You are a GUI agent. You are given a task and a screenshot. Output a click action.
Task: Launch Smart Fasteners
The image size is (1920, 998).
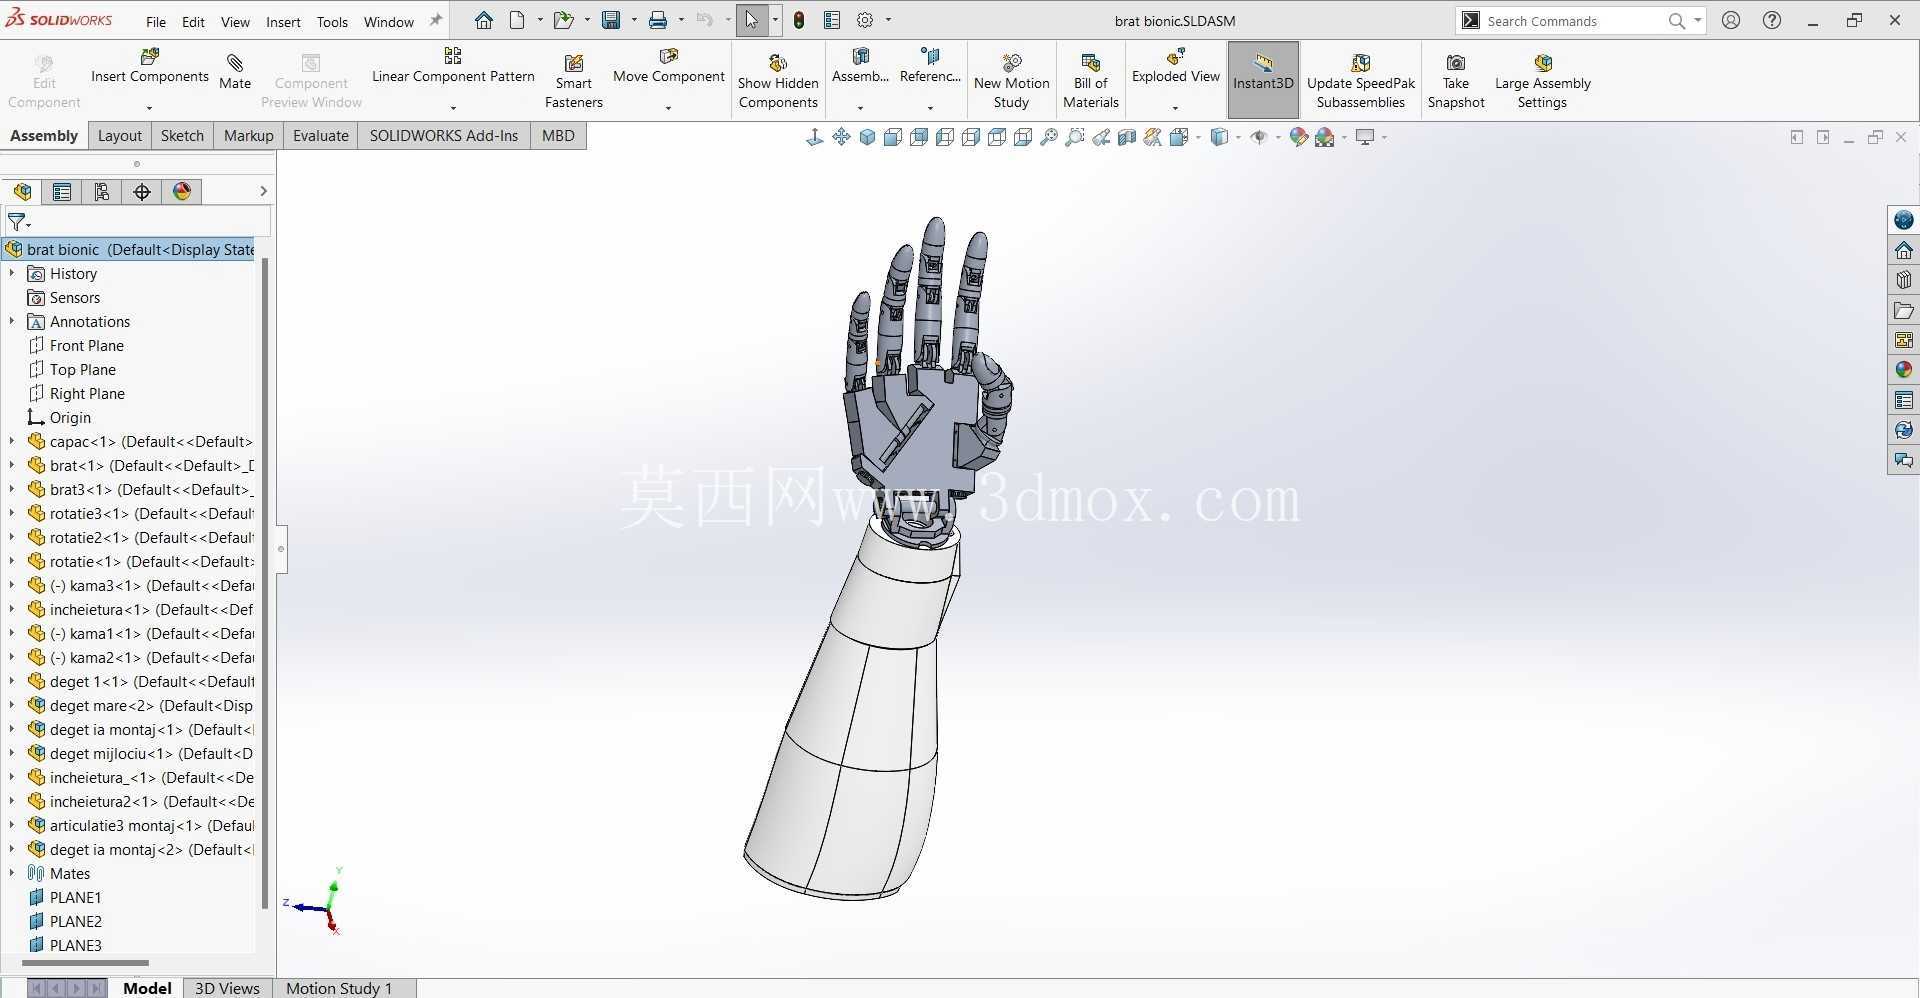point(574,81)
